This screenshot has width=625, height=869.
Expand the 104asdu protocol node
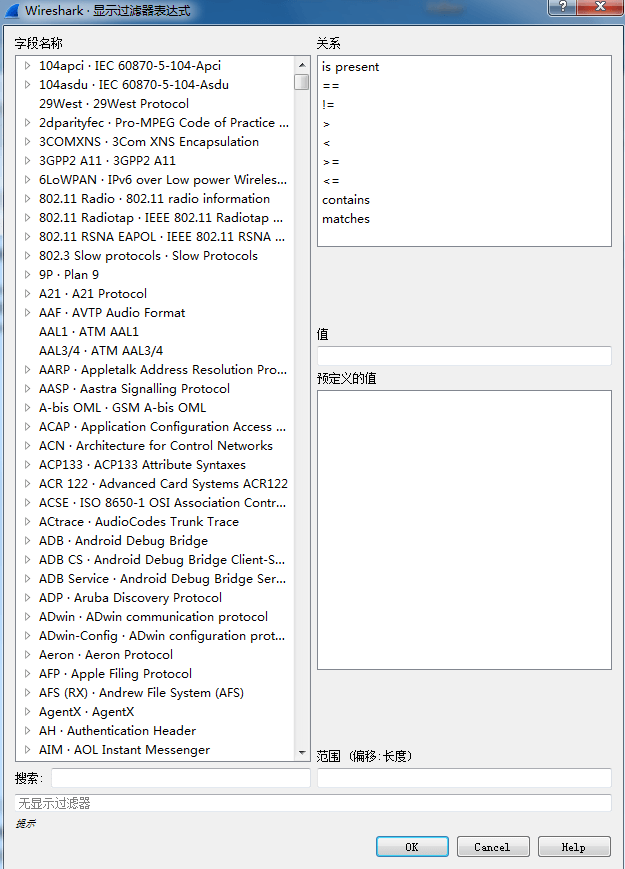27,84
